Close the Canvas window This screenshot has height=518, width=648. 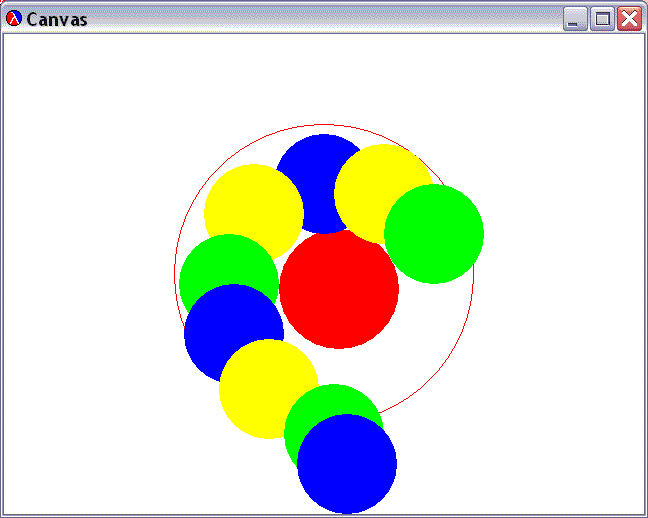tap(629, 19)
